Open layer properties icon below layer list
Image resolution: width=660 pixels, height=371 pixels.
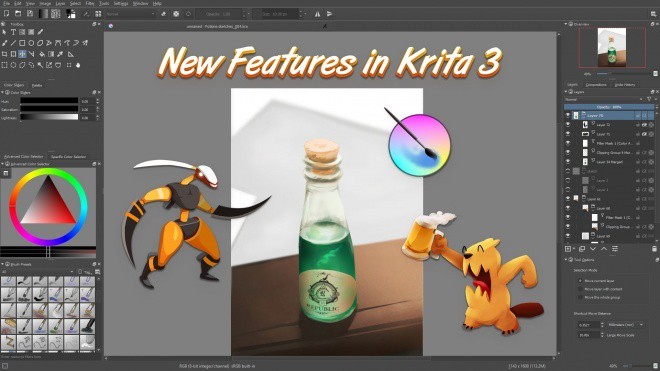(615, 249)
